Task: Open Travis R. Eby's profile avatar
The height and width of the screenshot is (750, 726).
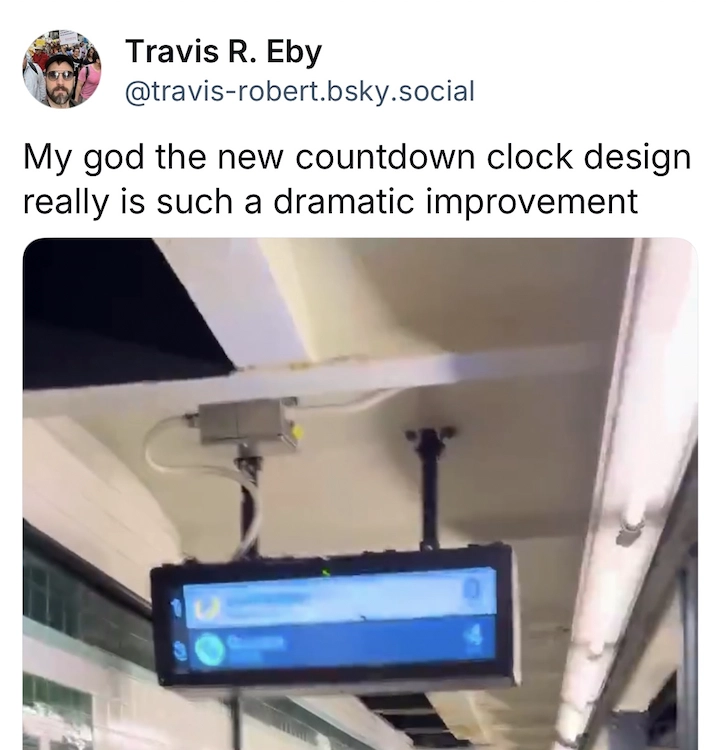Action: pyautogui.click(x=62, y=68)
